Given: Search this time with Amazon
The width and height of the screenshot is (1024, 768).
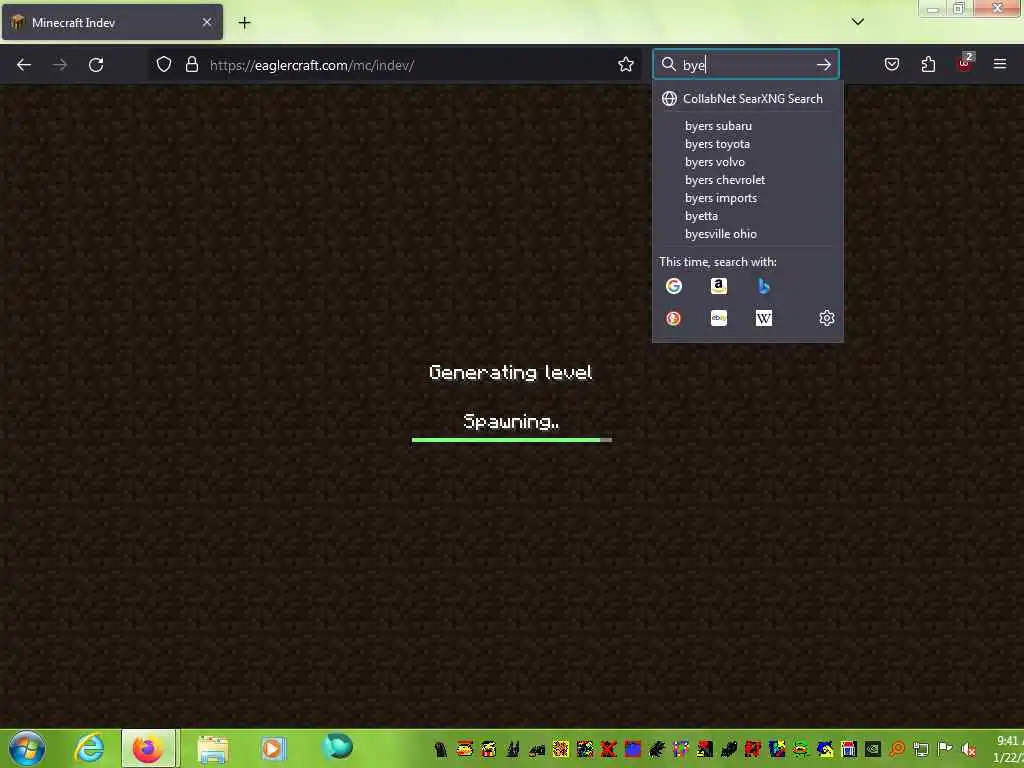Looking at the screenshot, I should (718, 285).
